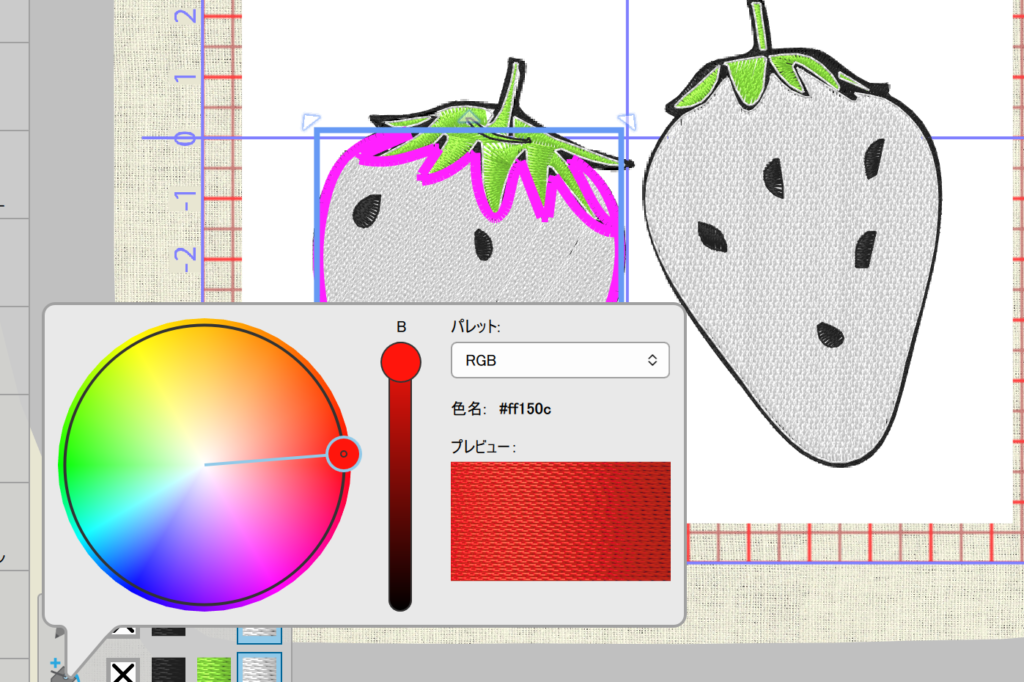Click the left selection triangle handle

pos(308,121)
